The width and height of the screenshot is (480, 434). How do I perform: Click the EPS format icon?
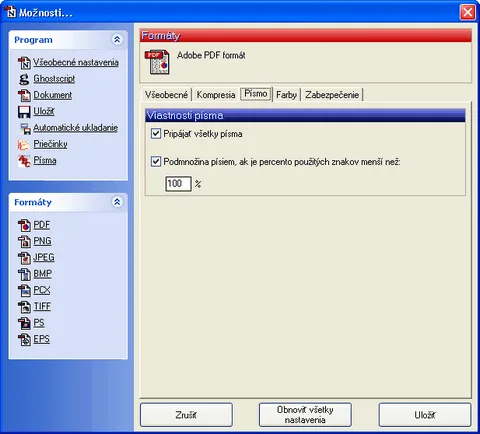(x=24, y=339)
